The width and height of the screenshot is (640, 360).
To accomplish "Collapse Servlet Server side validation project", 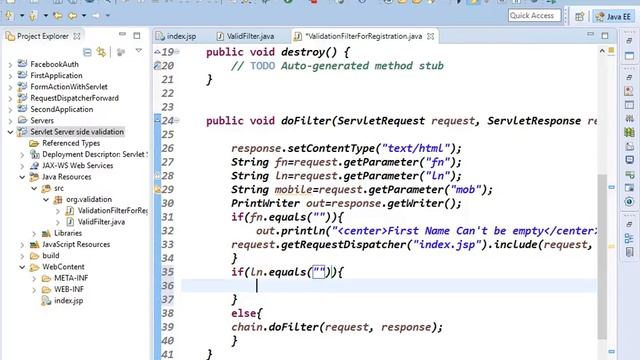I will tap(10, 132).
